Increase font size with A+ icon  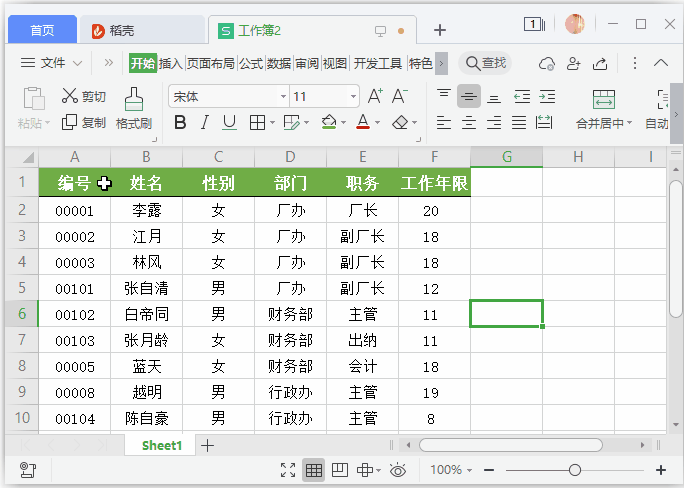[375, 96]
